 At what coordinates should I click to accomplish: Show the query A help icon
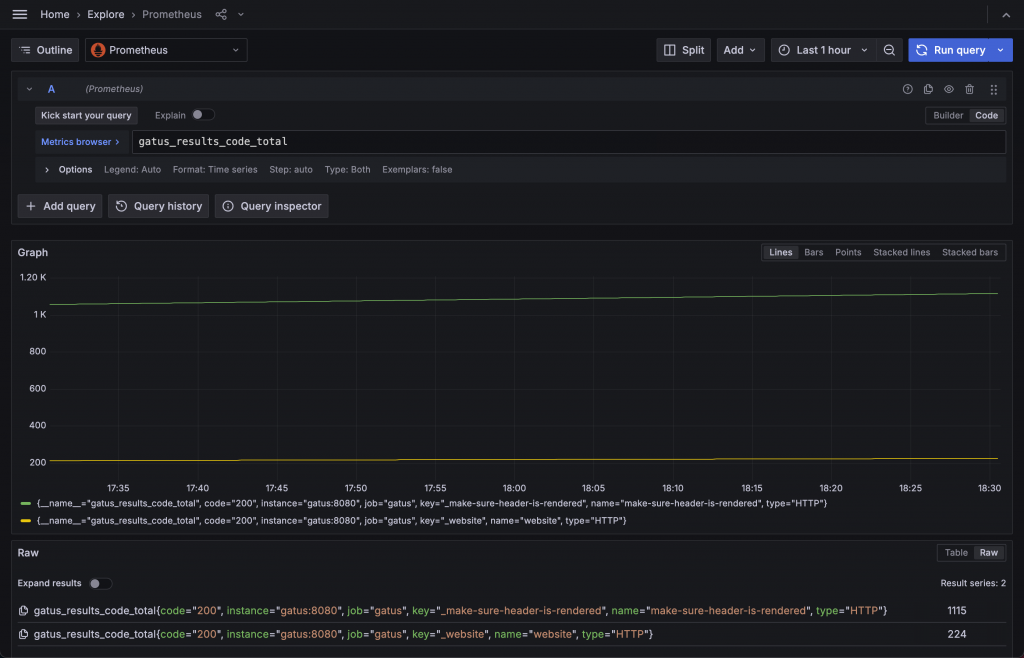pyautogui.click(x=908, y=89)
